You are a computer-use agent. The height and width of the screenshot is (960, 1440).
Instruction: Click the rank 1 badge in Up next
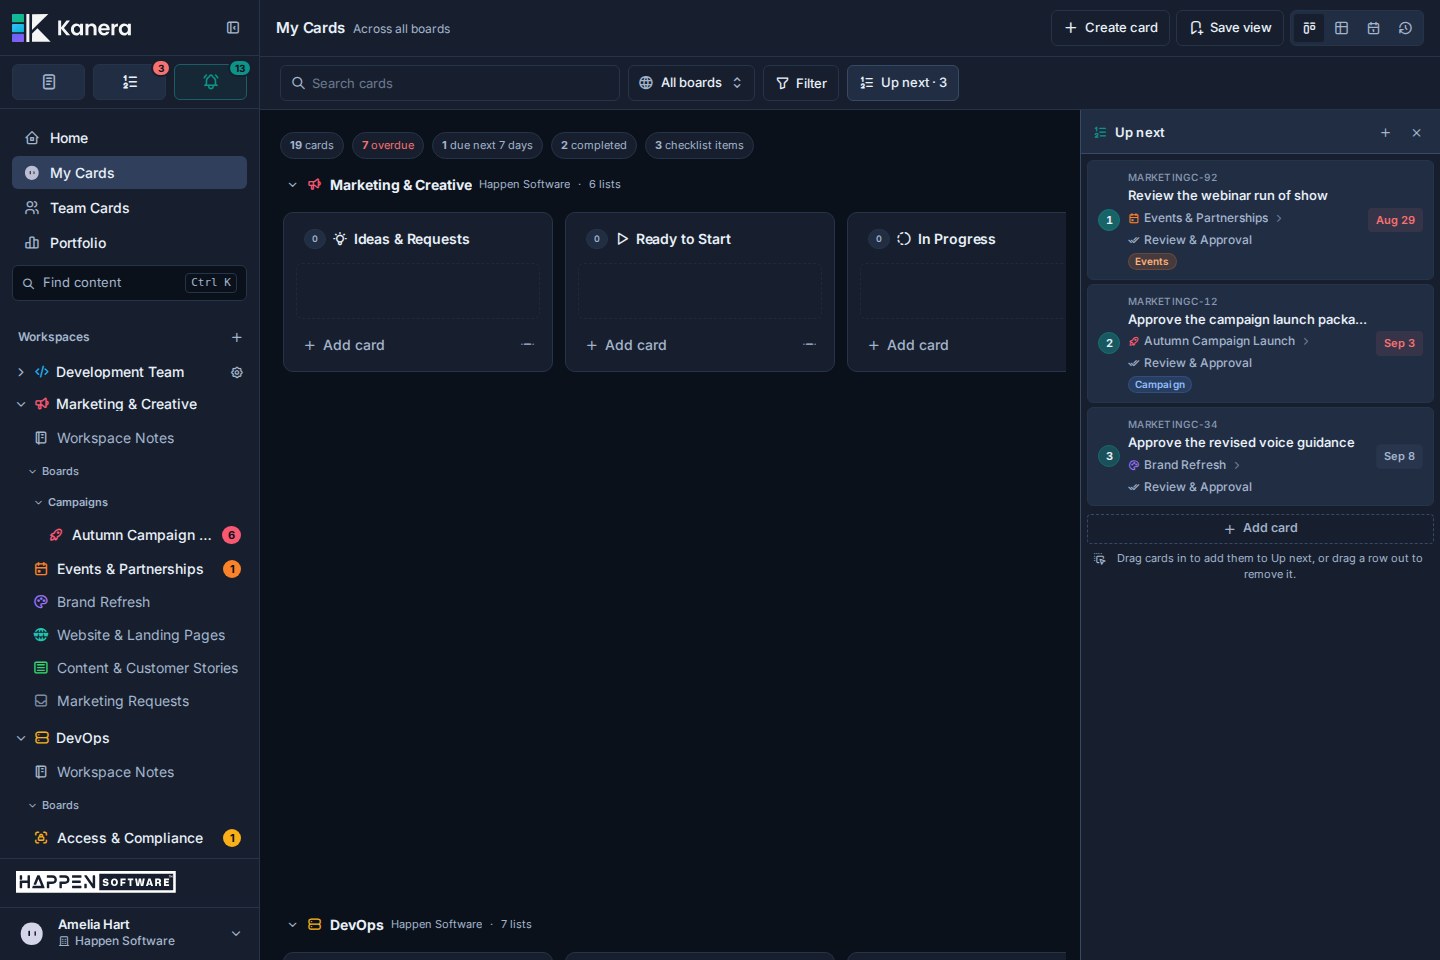1109,220
